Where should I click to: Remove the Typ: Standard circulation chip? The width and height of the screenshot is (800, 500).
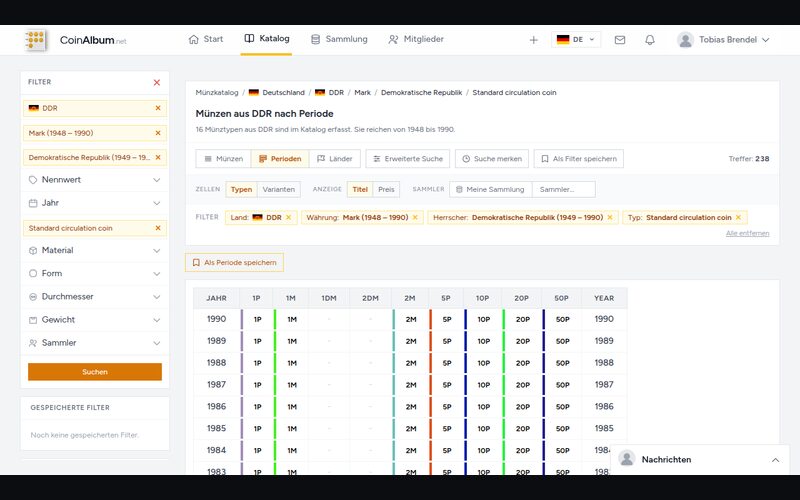[738, 217]
